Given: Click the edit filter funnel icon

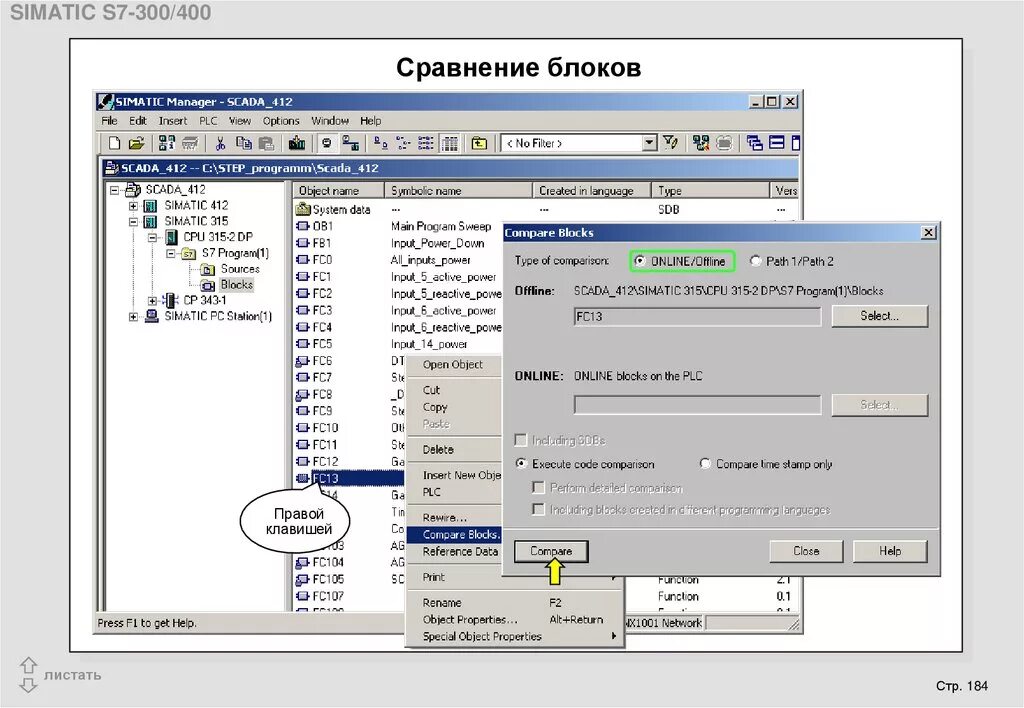Looking at the screenshot, I should pos(670,142).
